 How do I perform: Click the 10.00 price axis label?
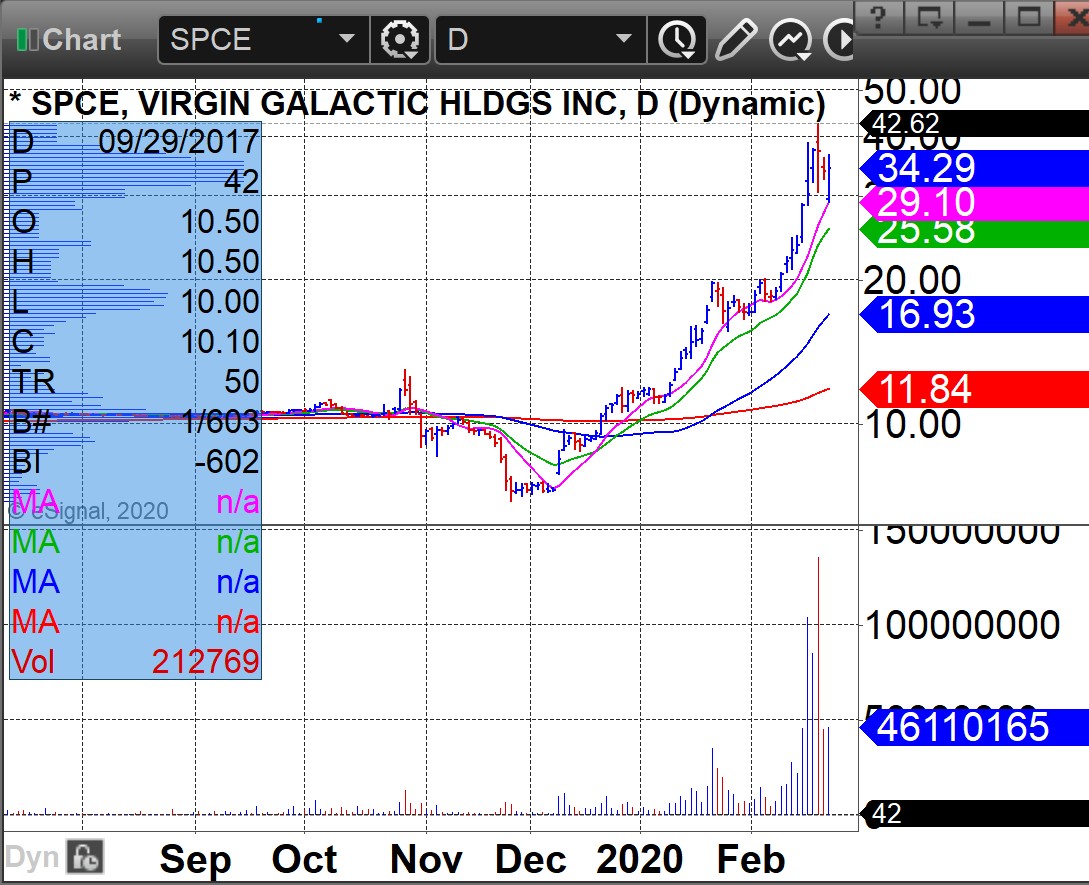pyautogui.click(x=912, y=424)
